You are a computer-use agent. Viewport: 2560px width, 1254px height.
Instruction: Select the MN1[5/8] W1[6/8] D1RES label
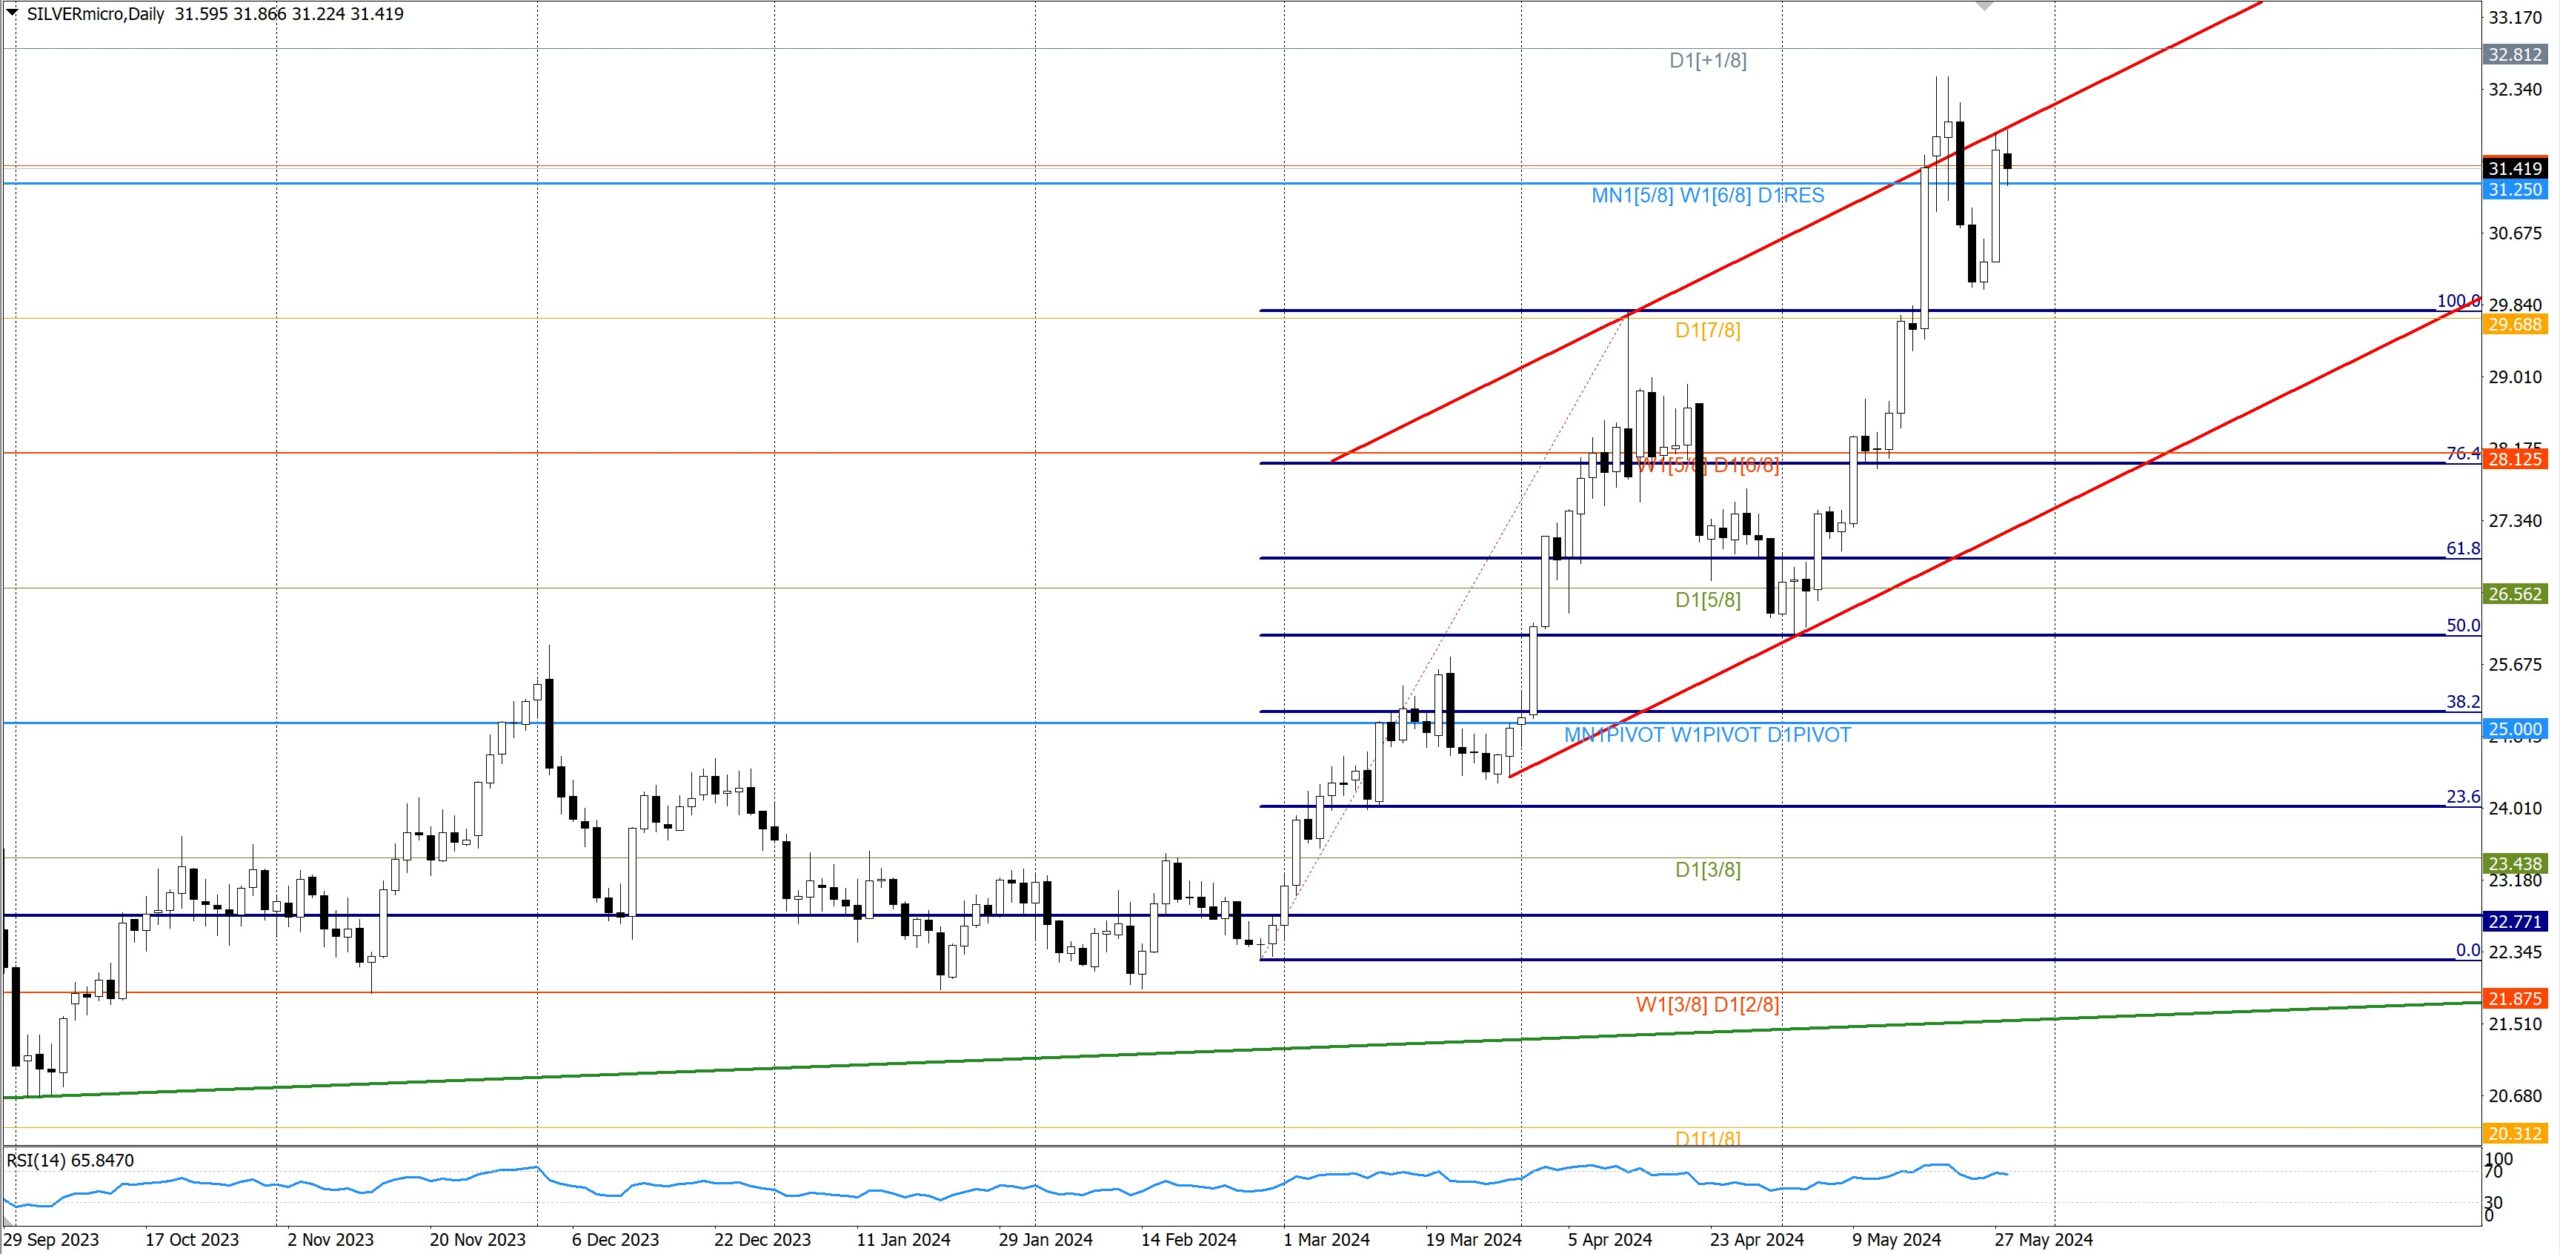[x=1707, y=196]
